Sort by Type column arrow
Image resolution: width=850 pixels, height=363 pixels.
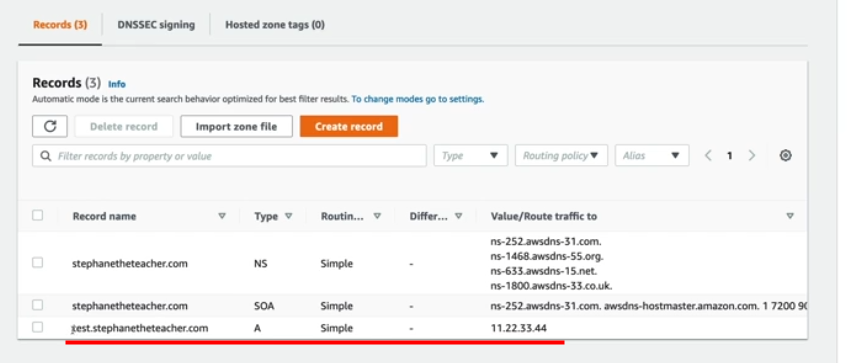(x=288, y=216)
